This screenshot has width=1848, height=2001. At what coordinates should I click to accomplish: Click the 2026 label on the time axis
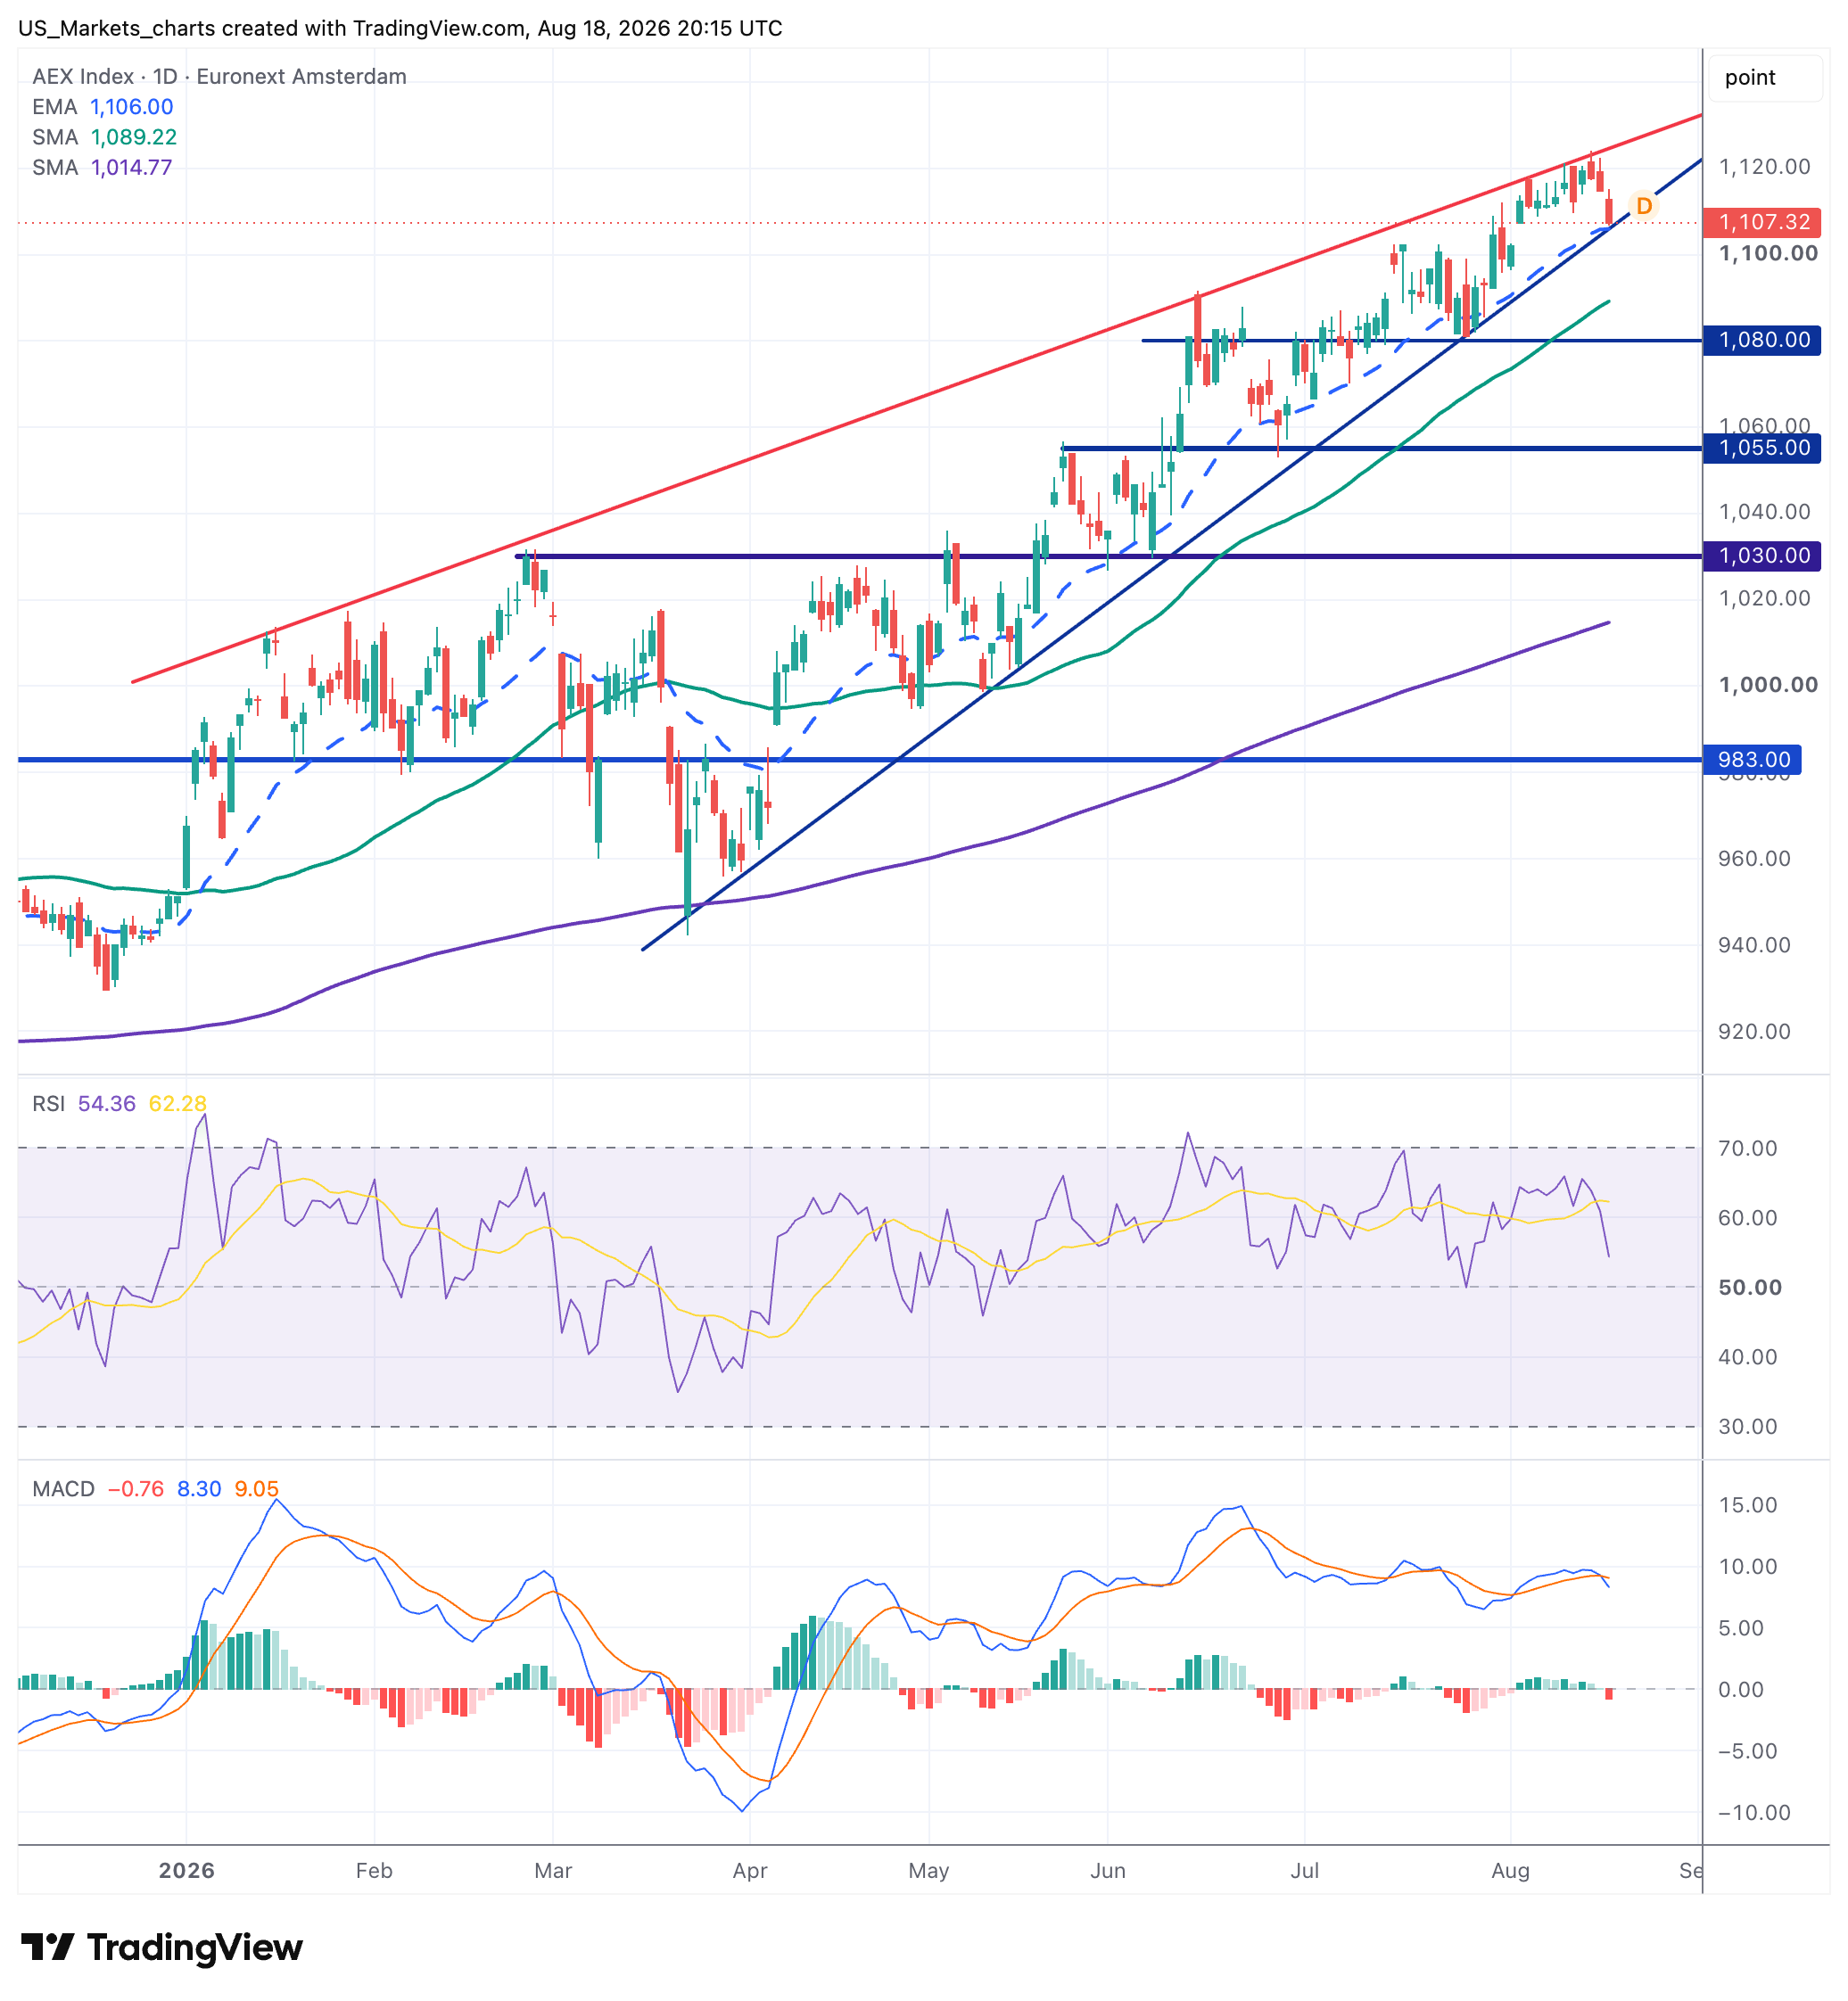(x=187, y=1871)
